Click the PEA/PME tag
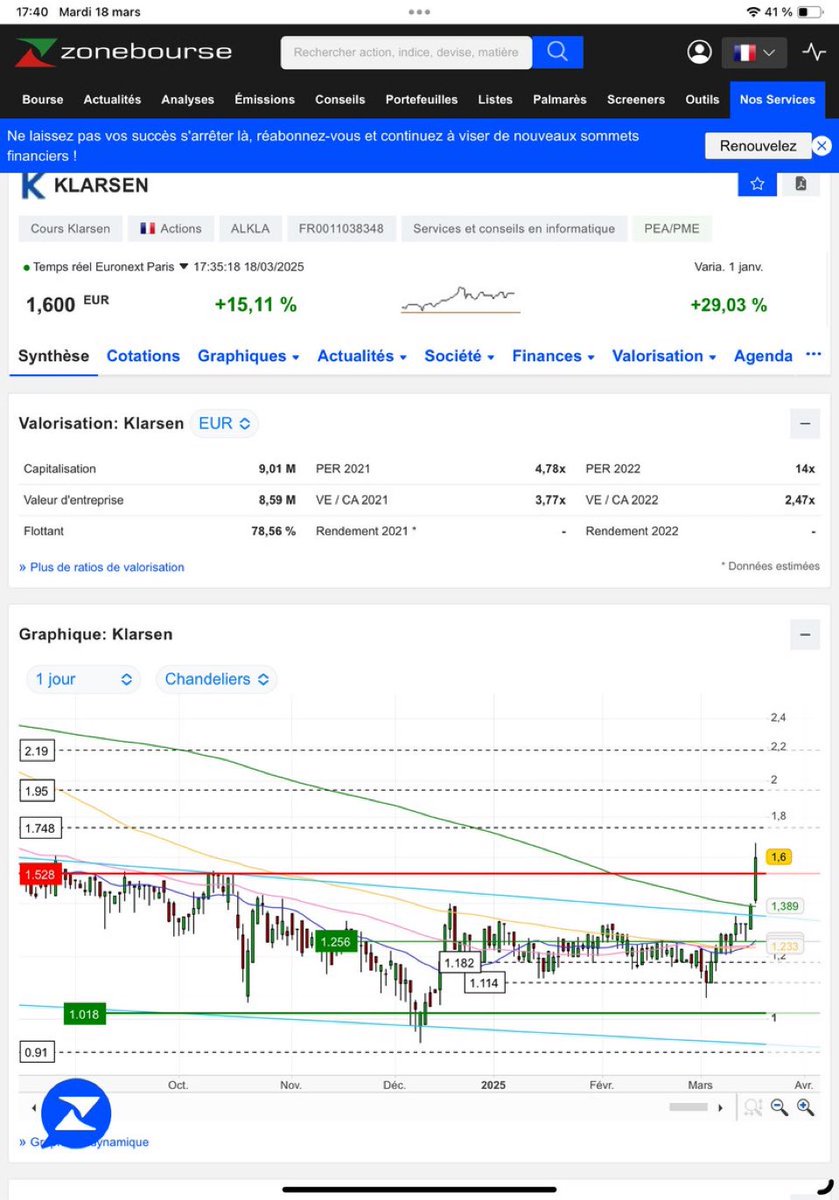Viewport: 839px width, 1200px height. (672, 228)
